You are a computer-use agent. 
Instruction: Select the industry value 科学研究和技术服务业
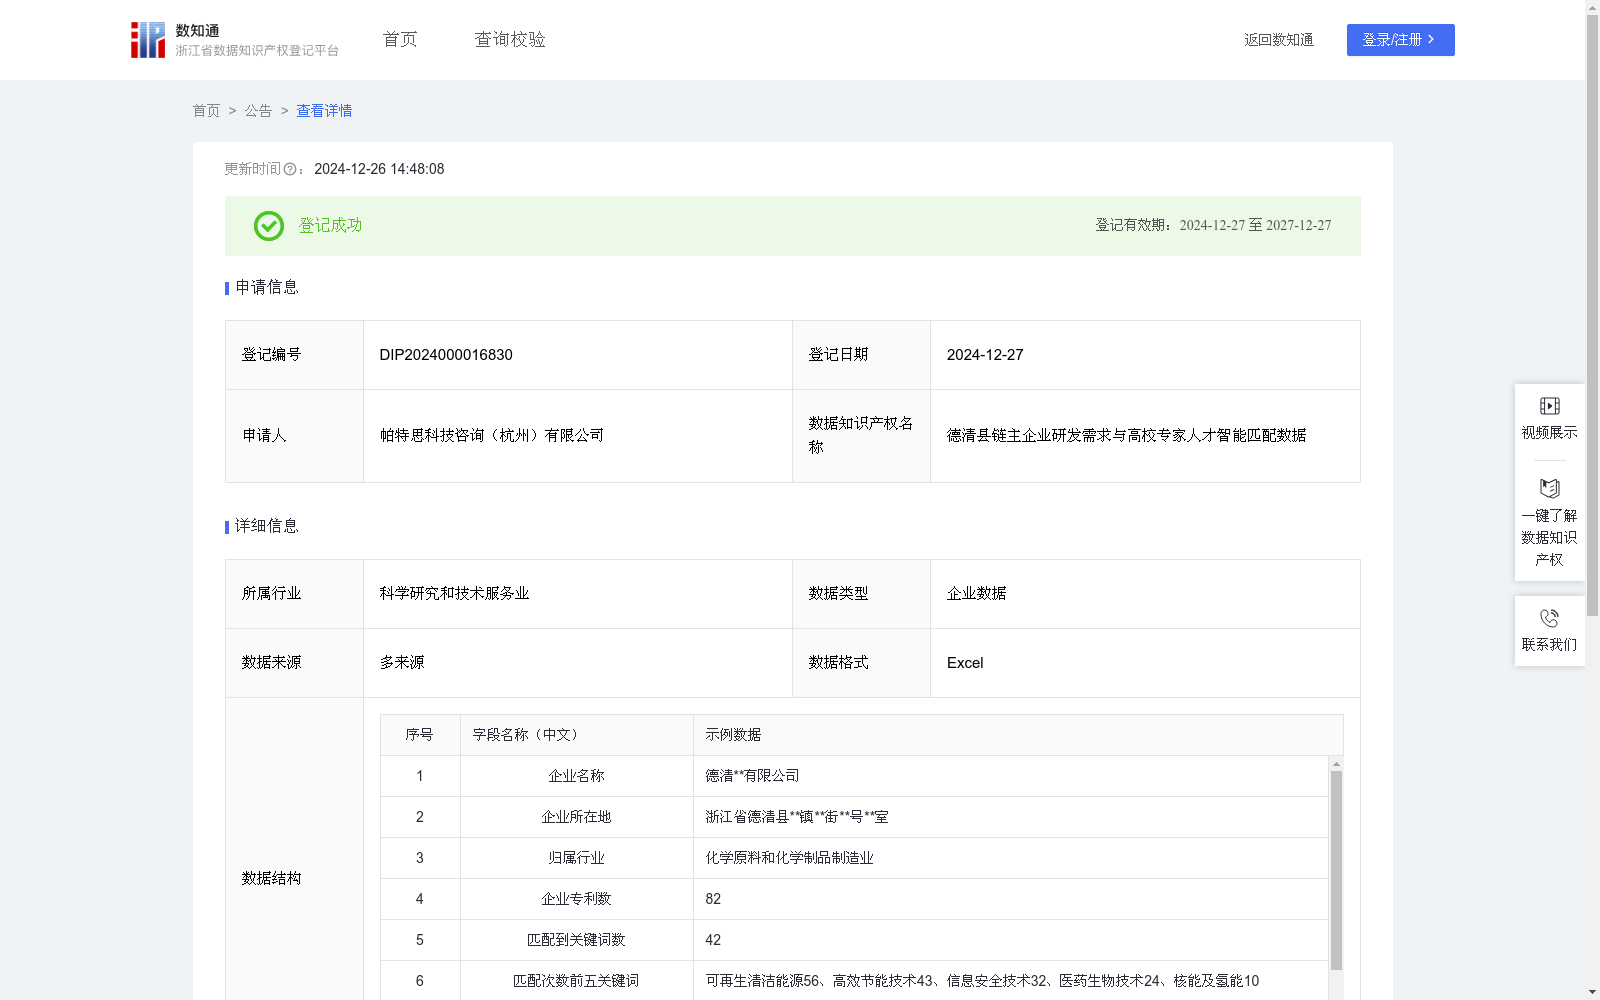pos(454,594)
